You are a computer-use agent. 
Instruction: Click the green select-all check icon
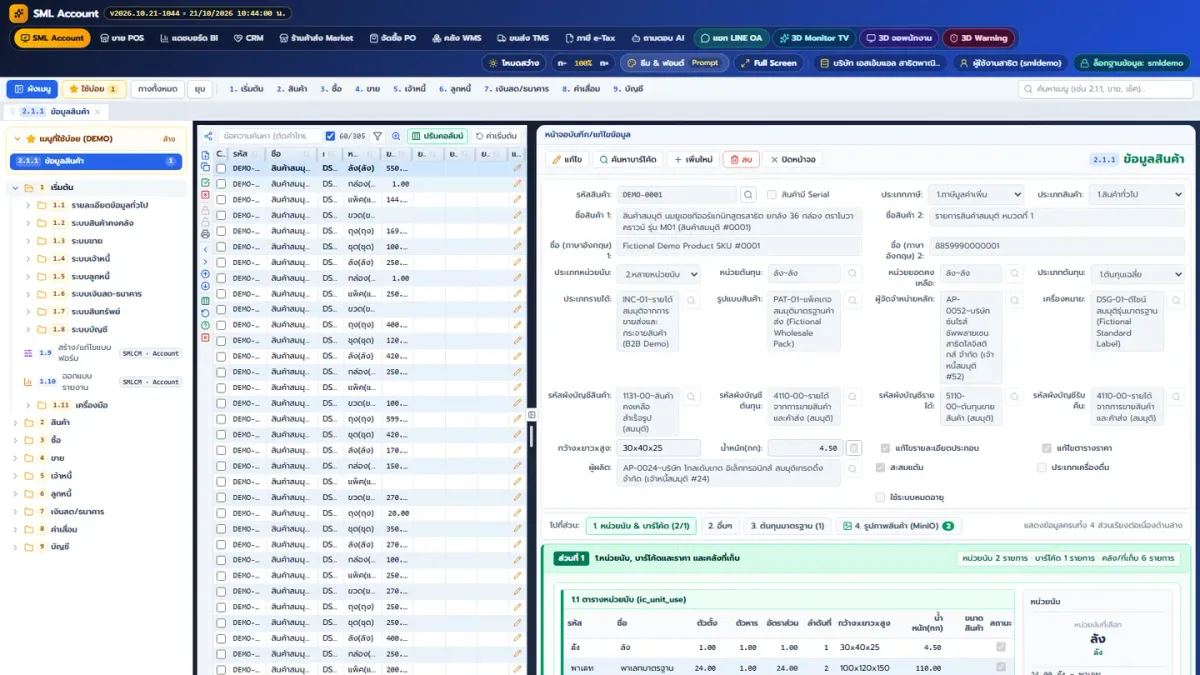pyautogui.click(x=206, y=183)
